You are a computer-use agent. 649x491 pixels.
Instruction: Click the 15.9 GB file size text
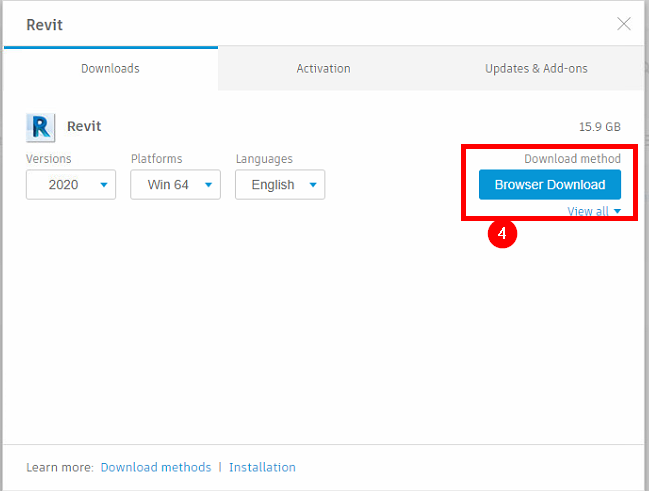point(600,127)
